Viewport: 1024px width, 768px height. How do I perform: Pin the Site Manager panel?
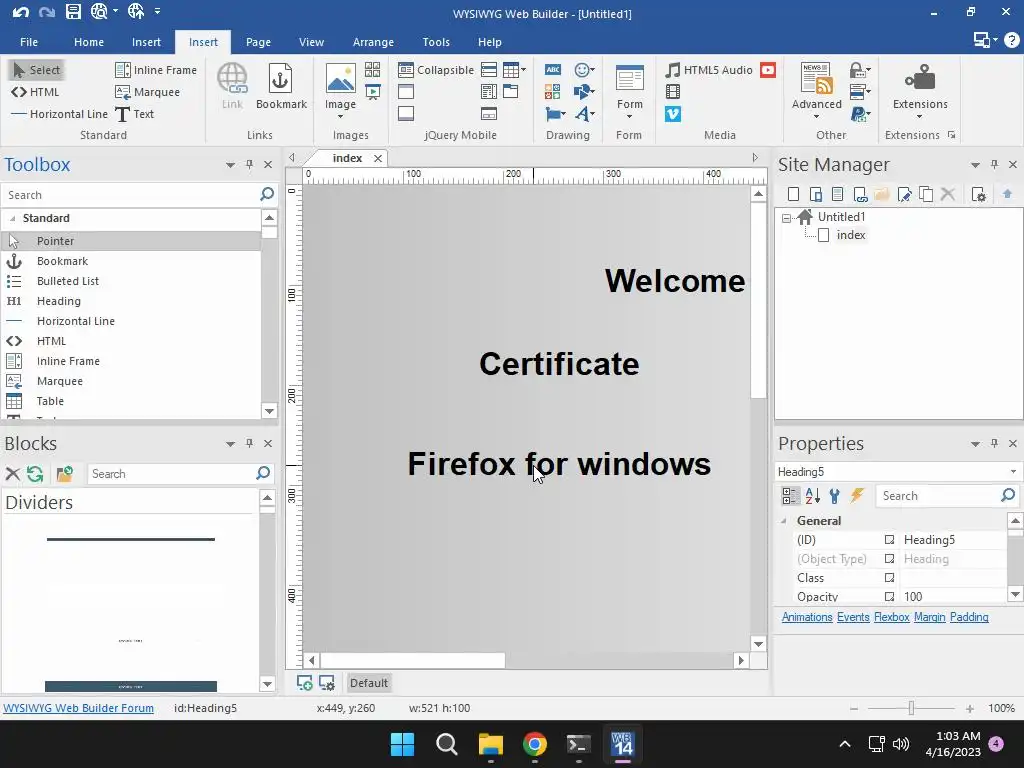(995, 165)
